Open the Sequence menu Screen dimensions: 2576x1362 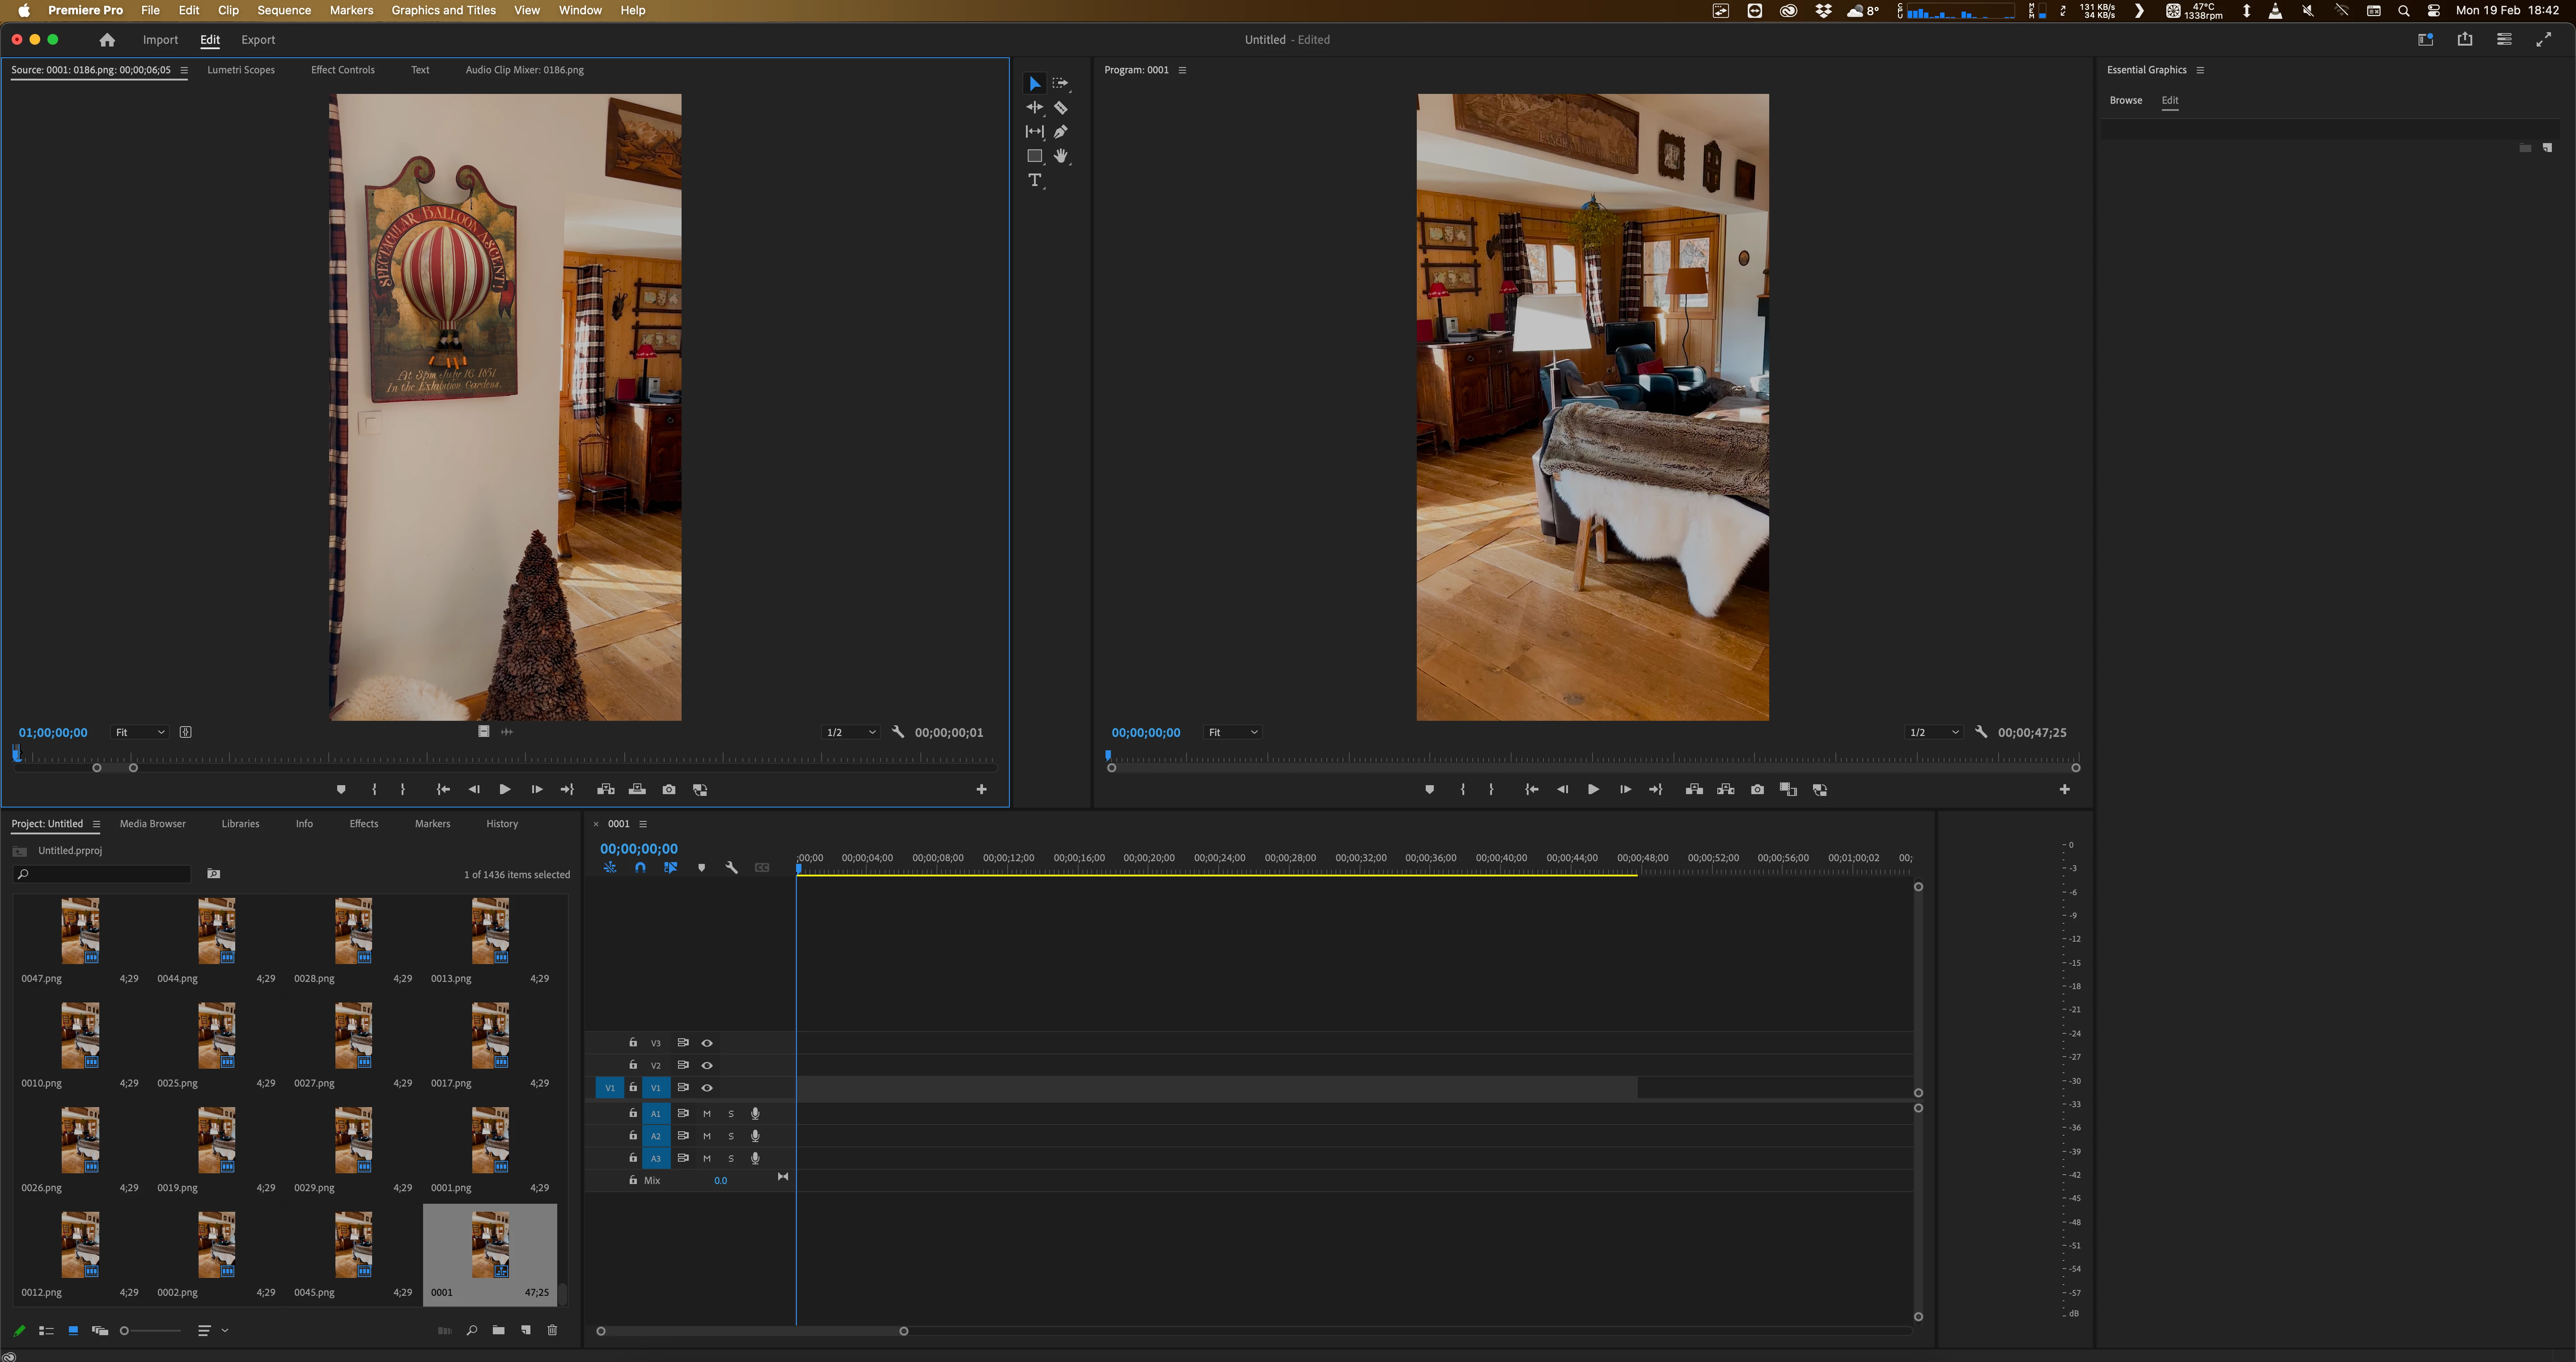pos(283,10)
